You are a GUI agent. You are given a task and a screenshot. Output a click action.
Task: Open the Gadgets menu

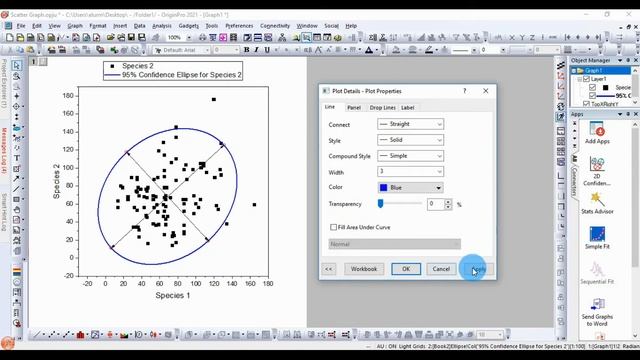[189, 26]
